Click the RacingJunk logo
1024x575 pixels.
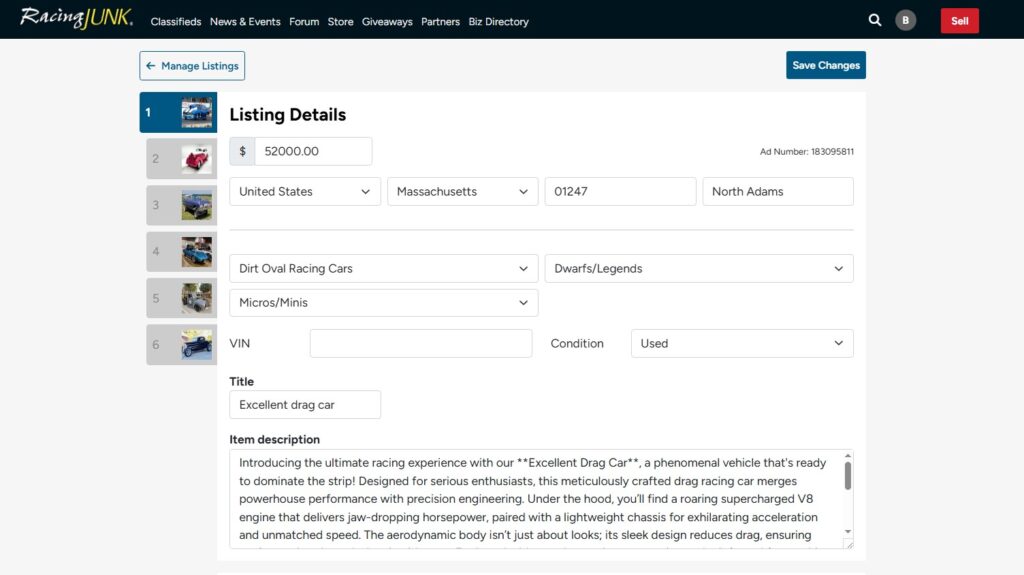[x=76, y=18]
